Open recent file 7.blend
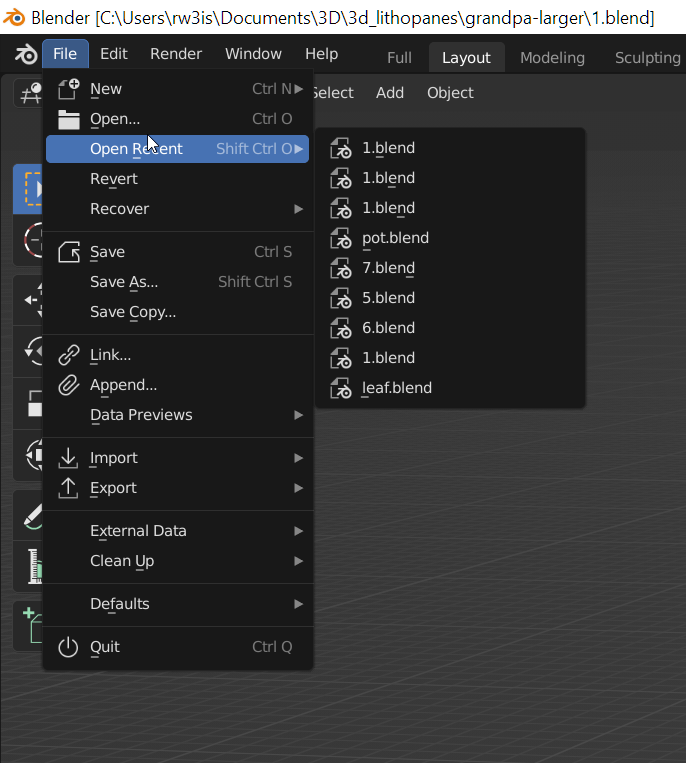The height and width of the screenshot is (763, 686). pos(450,269)
